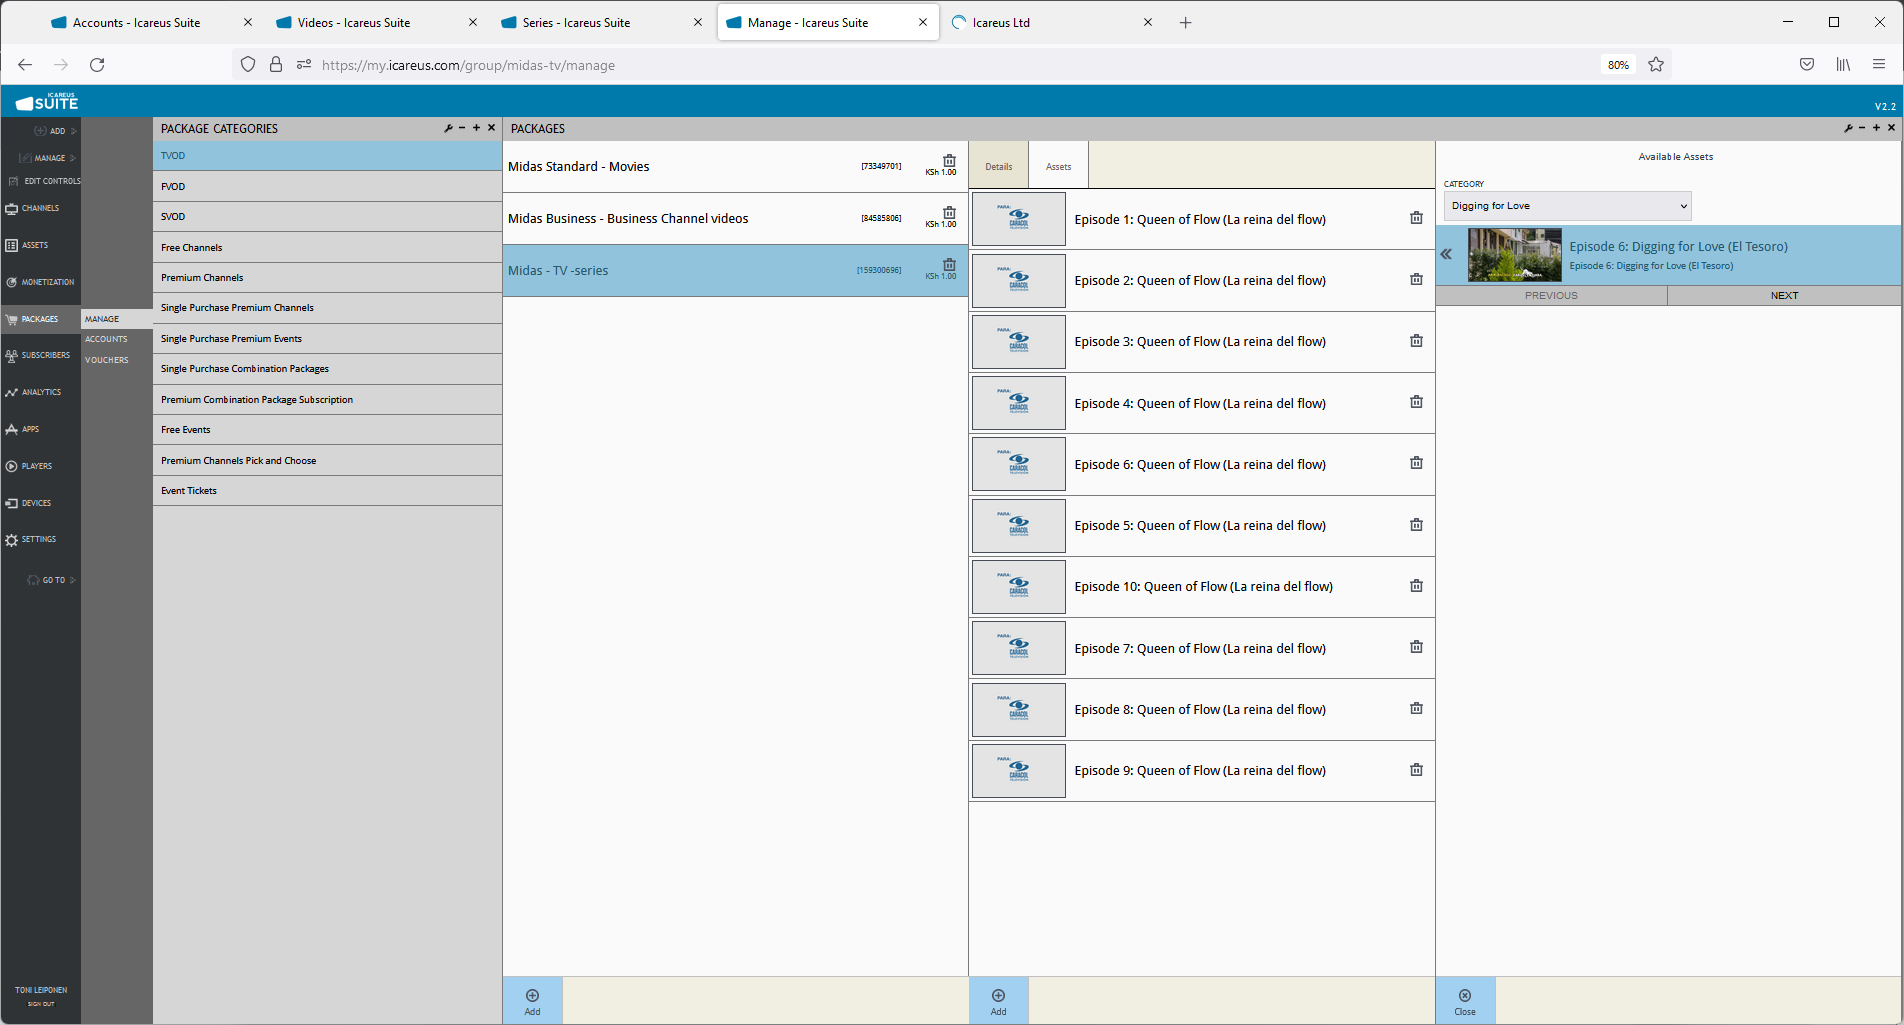Bookmark this page with the star icon

pos(1656,65)
